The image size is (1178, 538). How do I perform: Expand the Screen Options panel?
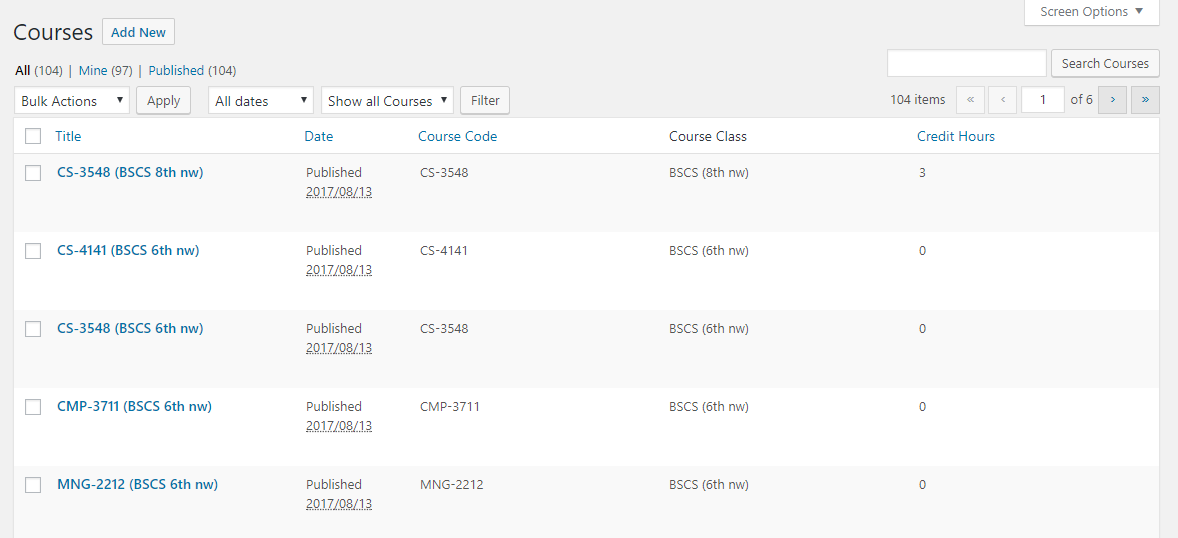coord(1091,12)
